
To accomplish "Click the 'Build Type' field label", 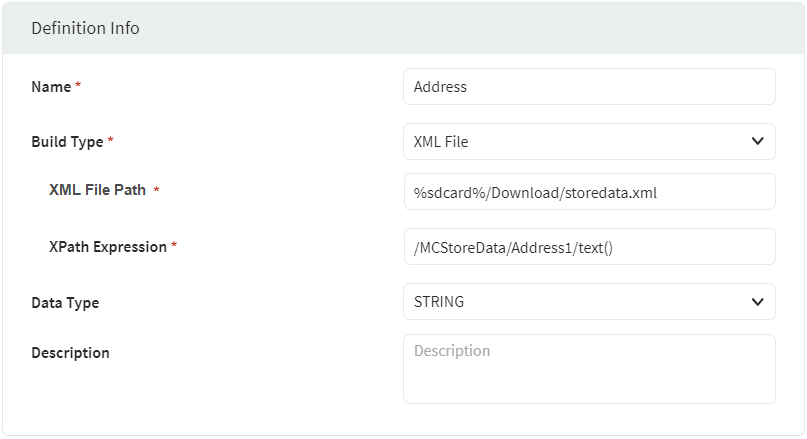I will click(x=67, y=142).
